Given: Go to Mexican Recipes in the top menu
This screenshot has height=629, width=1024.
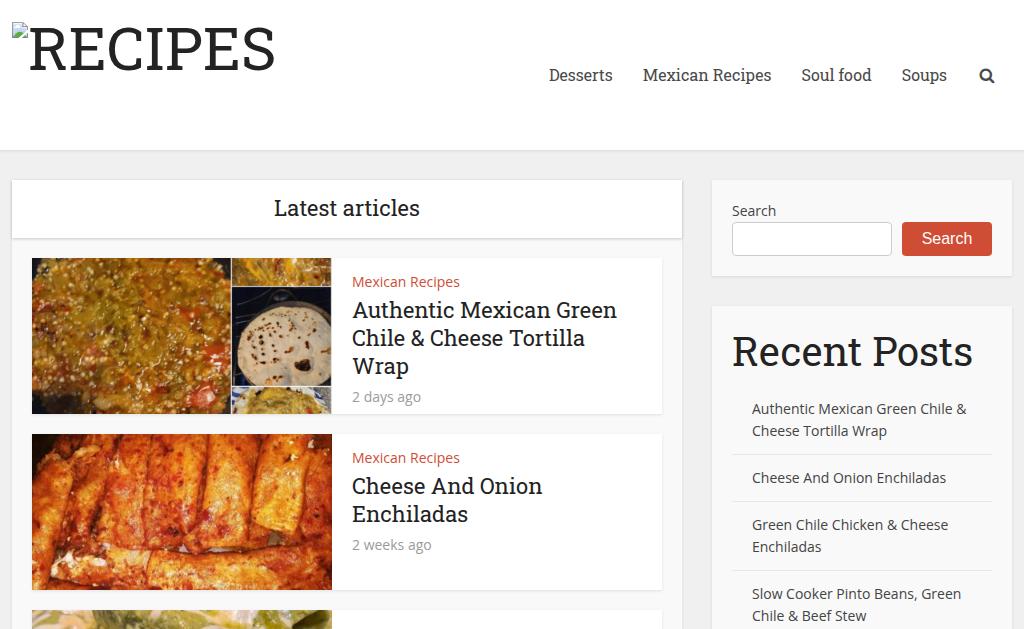Looking at the screenshot, I should pos(707,76).
